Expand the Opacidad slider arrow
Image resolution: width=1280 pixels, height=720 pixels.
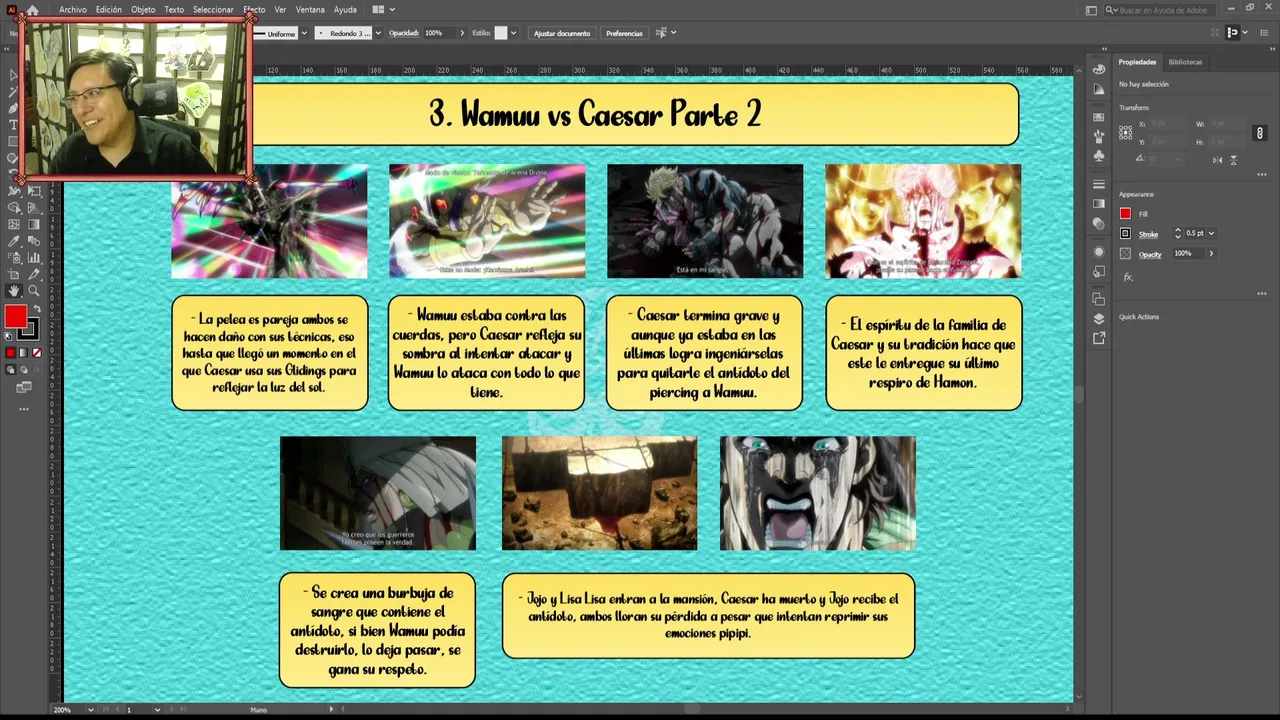pos(462,33)
